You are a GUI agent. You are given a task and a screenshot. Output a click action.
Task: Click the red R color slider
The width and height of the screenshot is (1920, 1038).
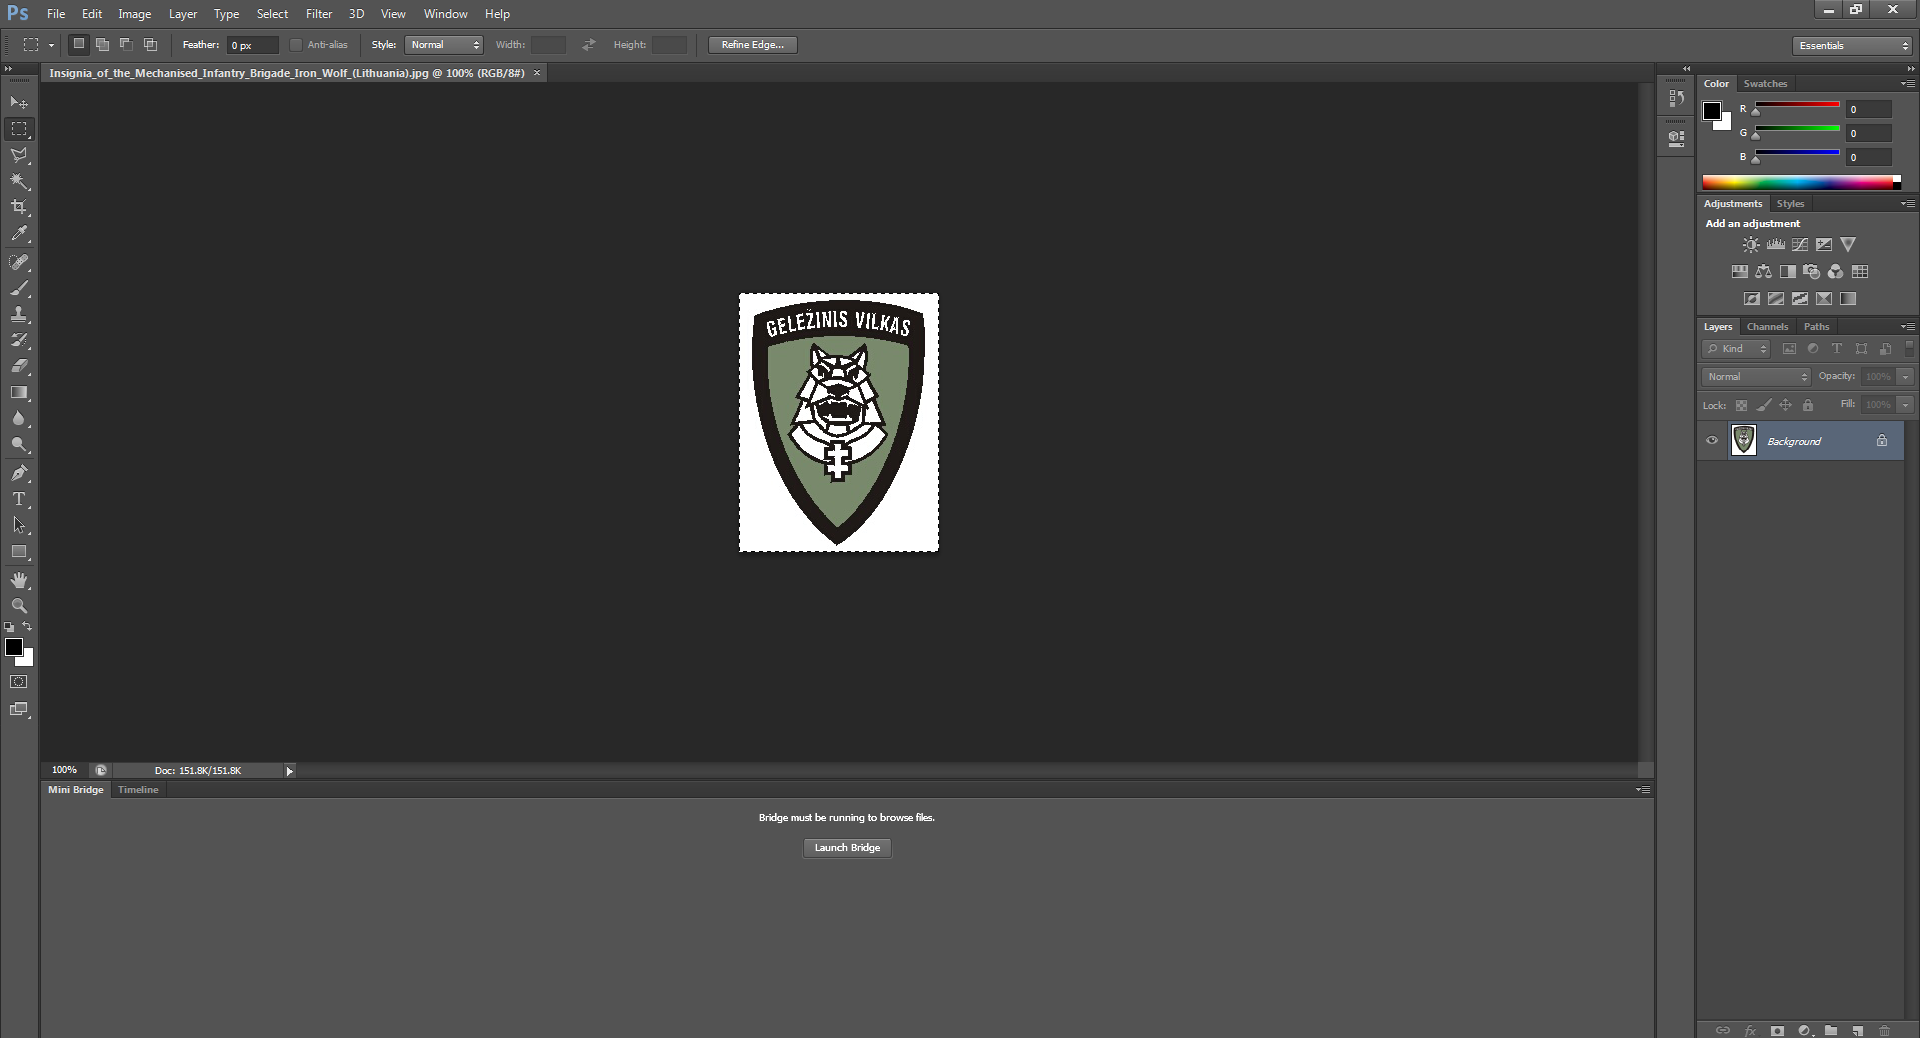1797,105
